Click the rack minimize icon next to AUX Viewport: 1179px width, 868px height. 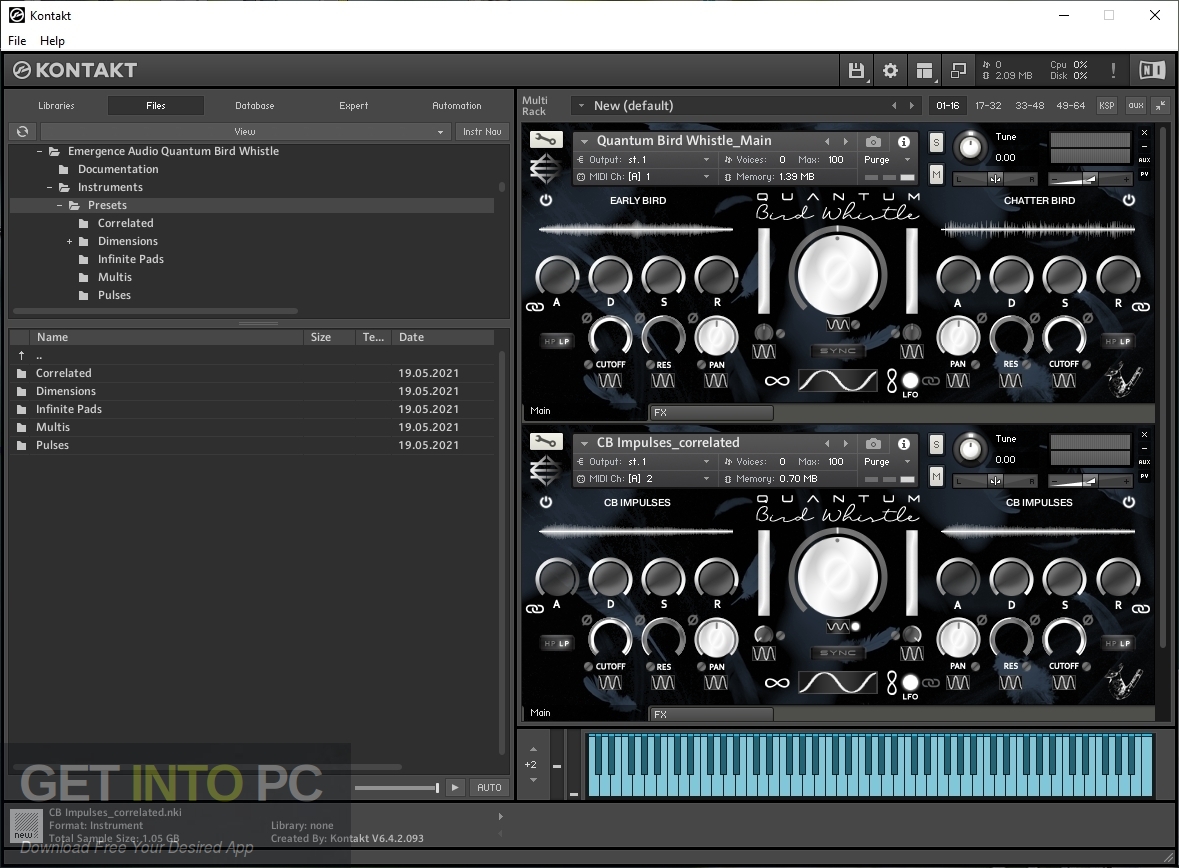1161,105
